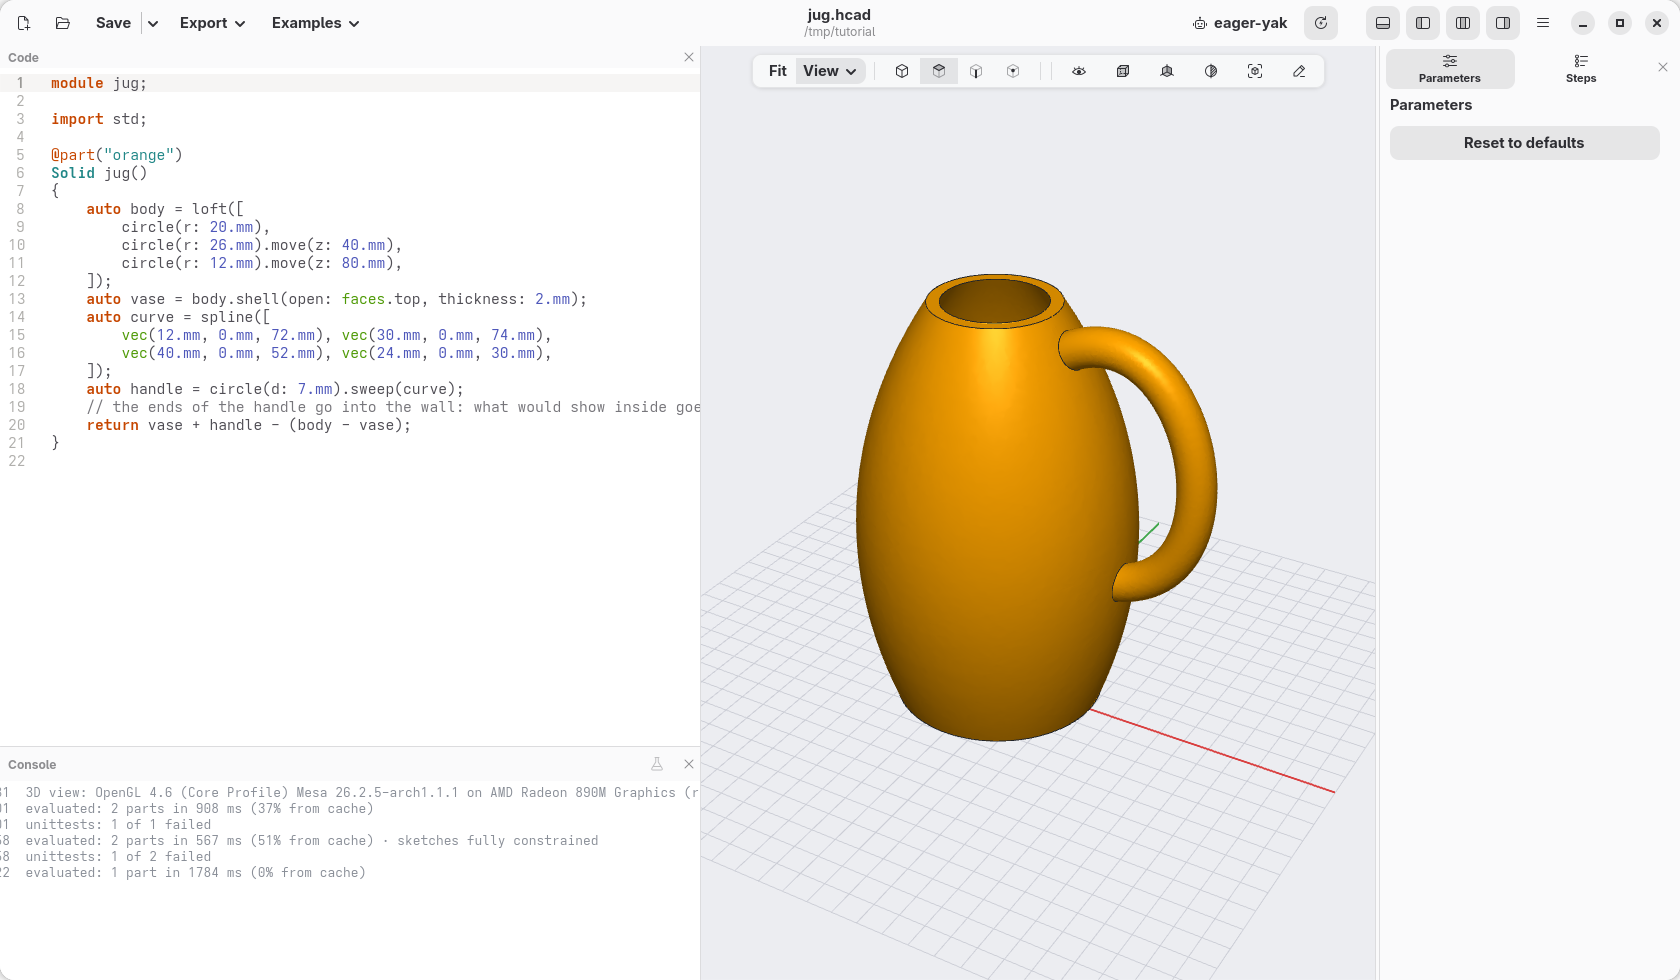Image resolution: width=1680 pixels, height=980 pixels.
Task: Toggle the bottom console panel layout
Action: [x=1383, y=23]
